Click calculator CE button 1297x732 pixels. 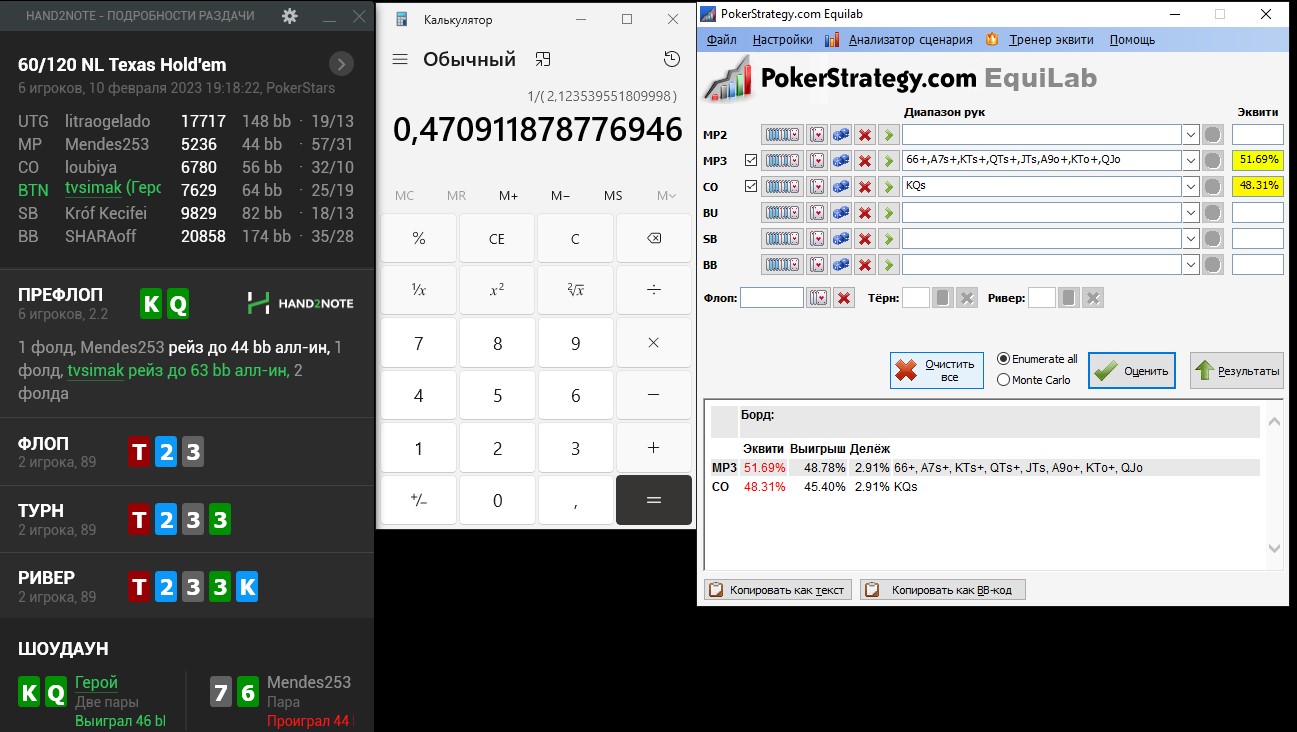pyautogui.click(x=497, y=239)
